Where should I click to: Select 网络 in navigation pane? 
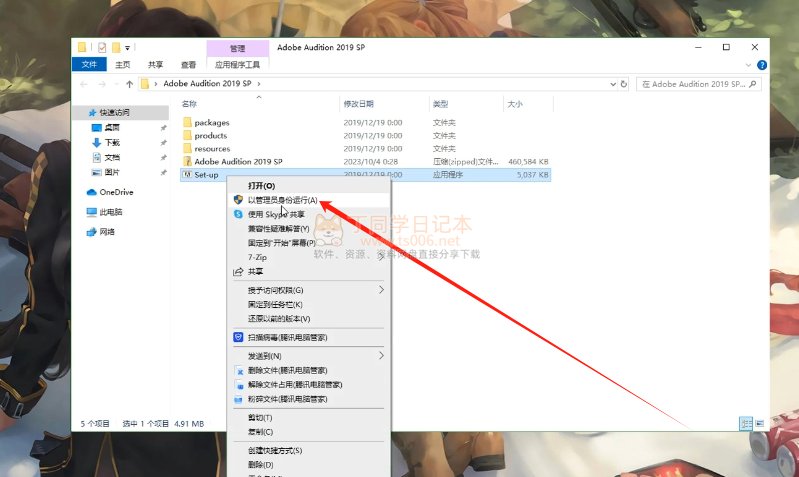[x=107, y=232]
